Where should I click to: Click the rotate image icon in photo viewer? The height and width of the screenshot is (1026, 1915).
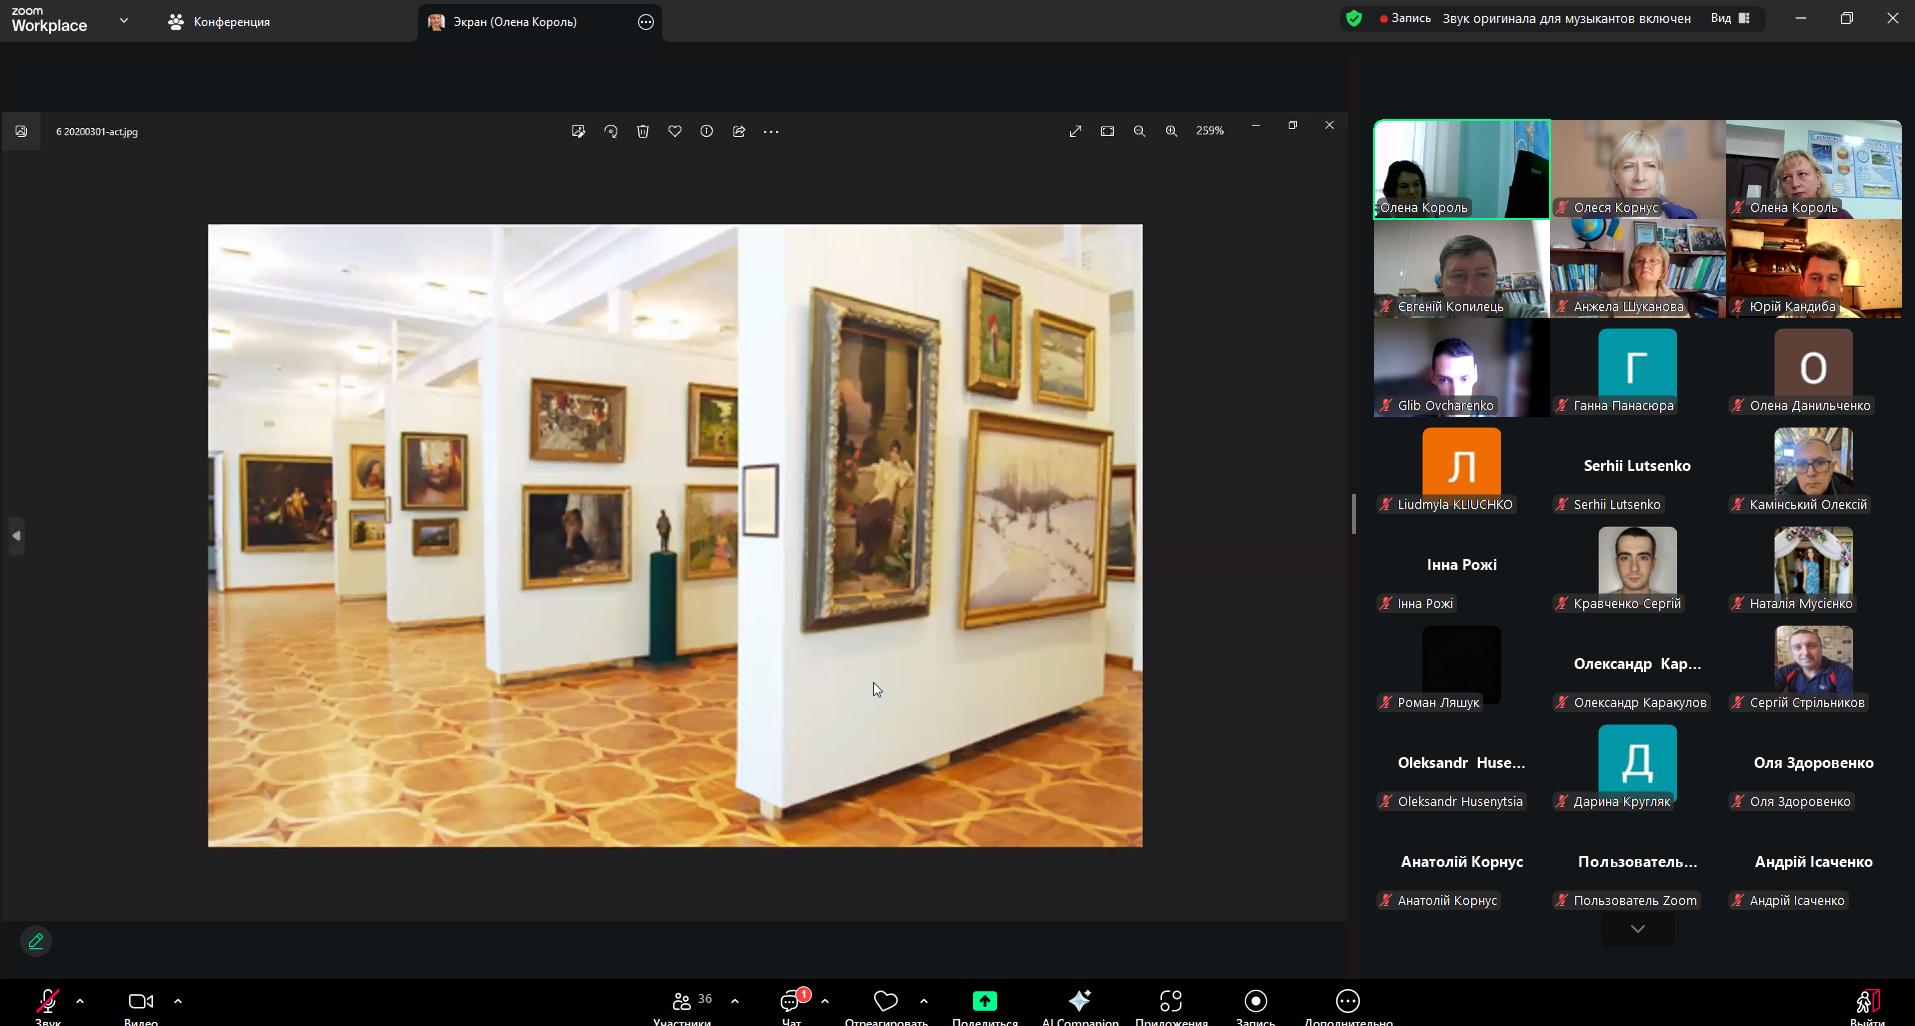click(x=611, y=131)
